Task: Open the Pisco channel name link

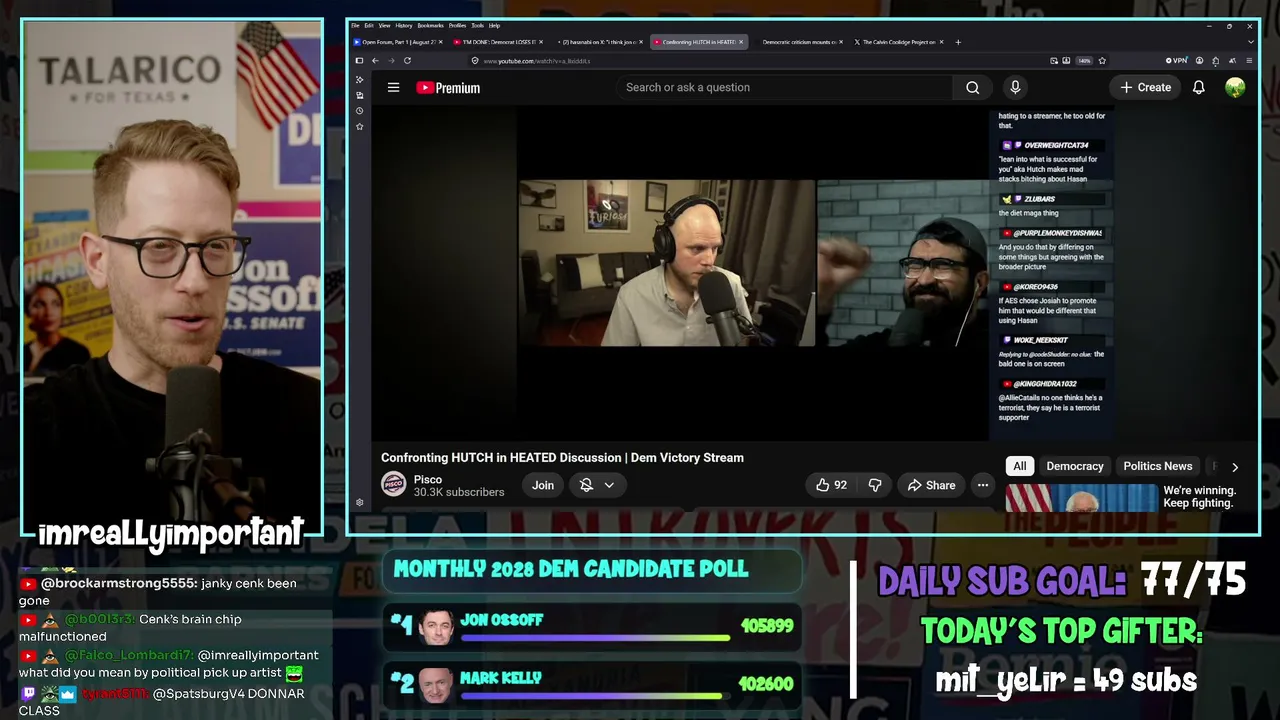Action: click(428, 480)
